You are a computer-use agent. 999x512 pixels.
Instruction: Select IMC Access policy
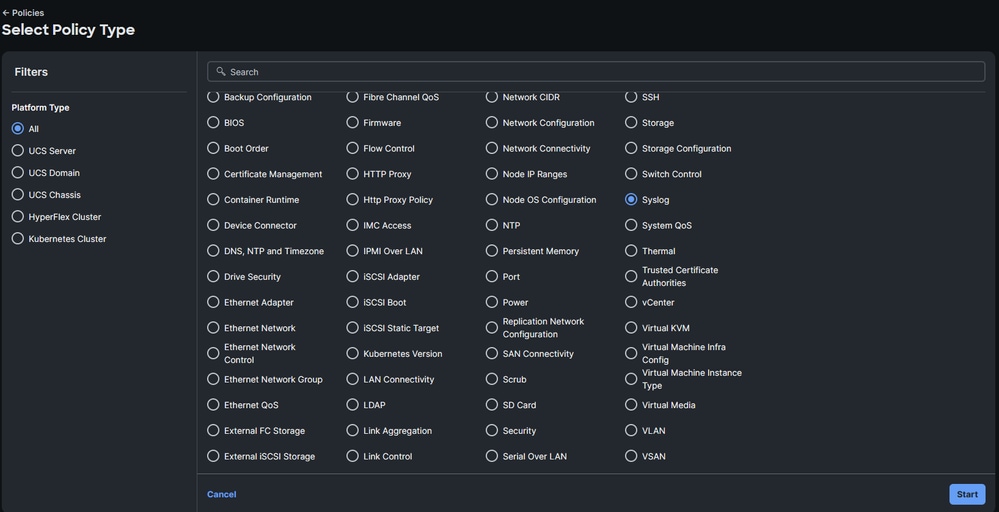tap(352, 225)
